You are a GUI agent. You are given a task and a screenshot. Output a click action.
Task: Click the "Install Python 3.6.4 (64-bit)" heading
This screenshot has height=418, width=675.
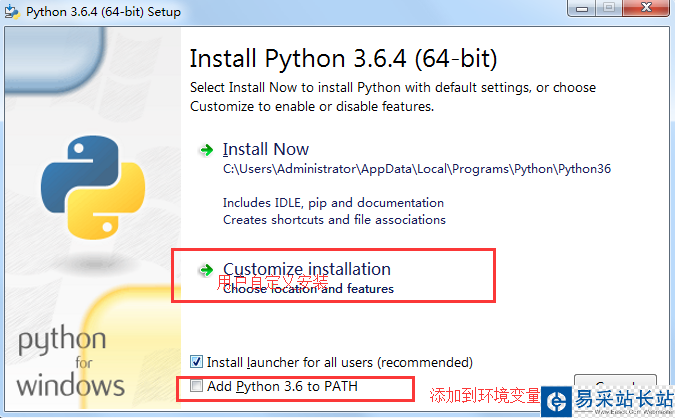coord(343,57)
